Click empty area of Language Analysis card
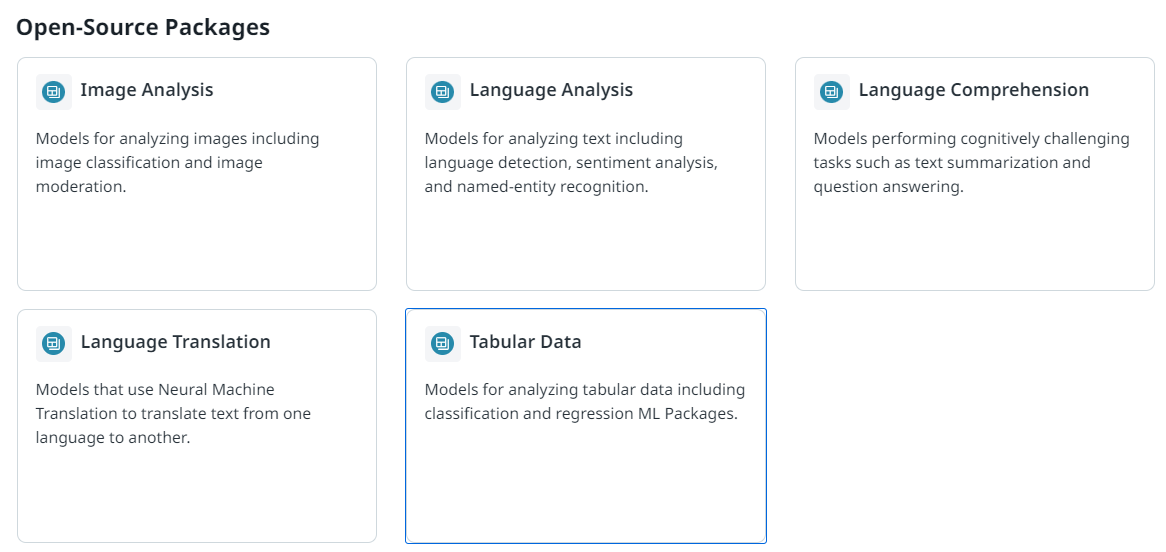The width and height of the screenshot is (1166, 552). [x=585, y=245]
